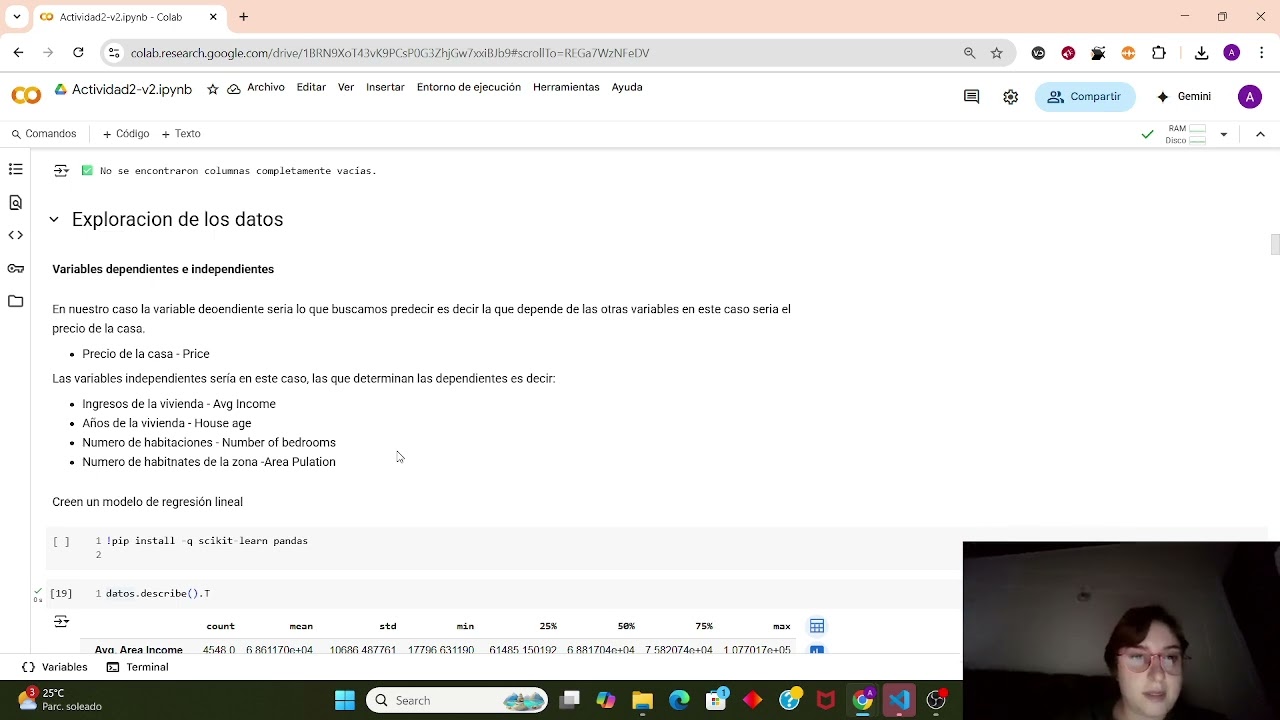Open the Comandos palette
Image resolution: width=1280 pixels, height=720 pixels.
pos(43,134)
